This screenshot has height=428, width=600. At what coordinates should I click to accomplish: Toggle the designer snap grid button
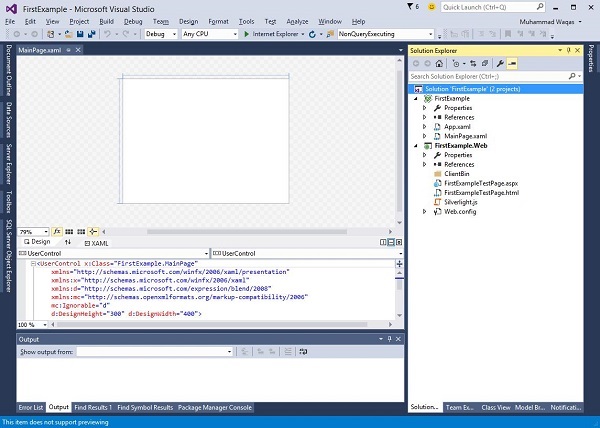(71, 231)
